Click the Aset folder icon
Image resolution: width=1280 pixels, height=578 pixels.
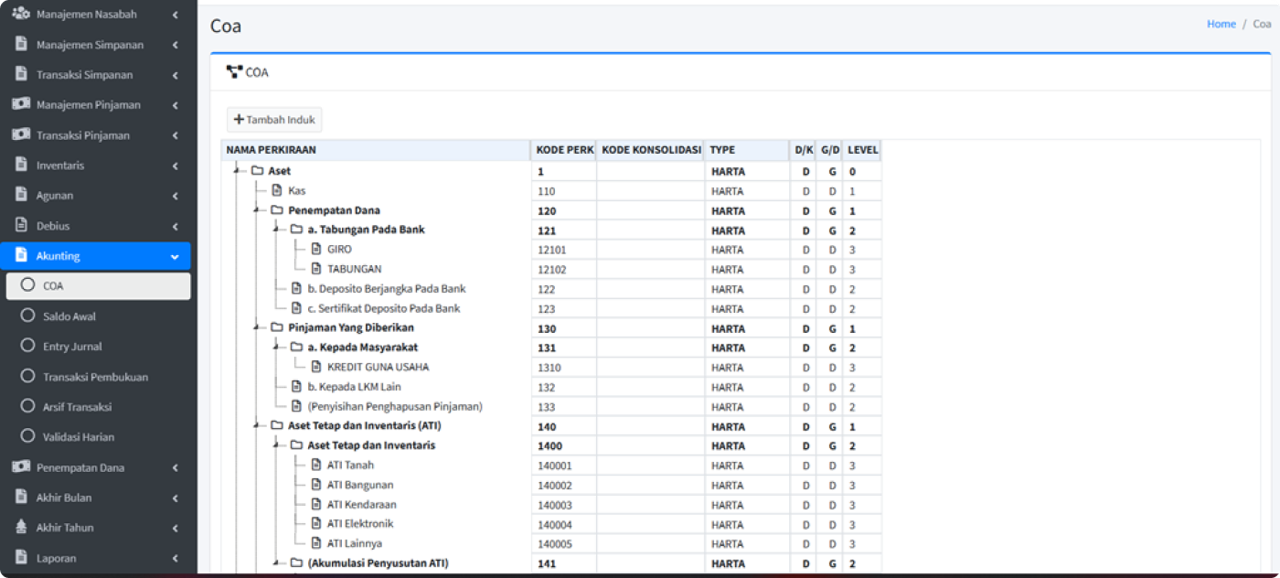pos(257,171)
